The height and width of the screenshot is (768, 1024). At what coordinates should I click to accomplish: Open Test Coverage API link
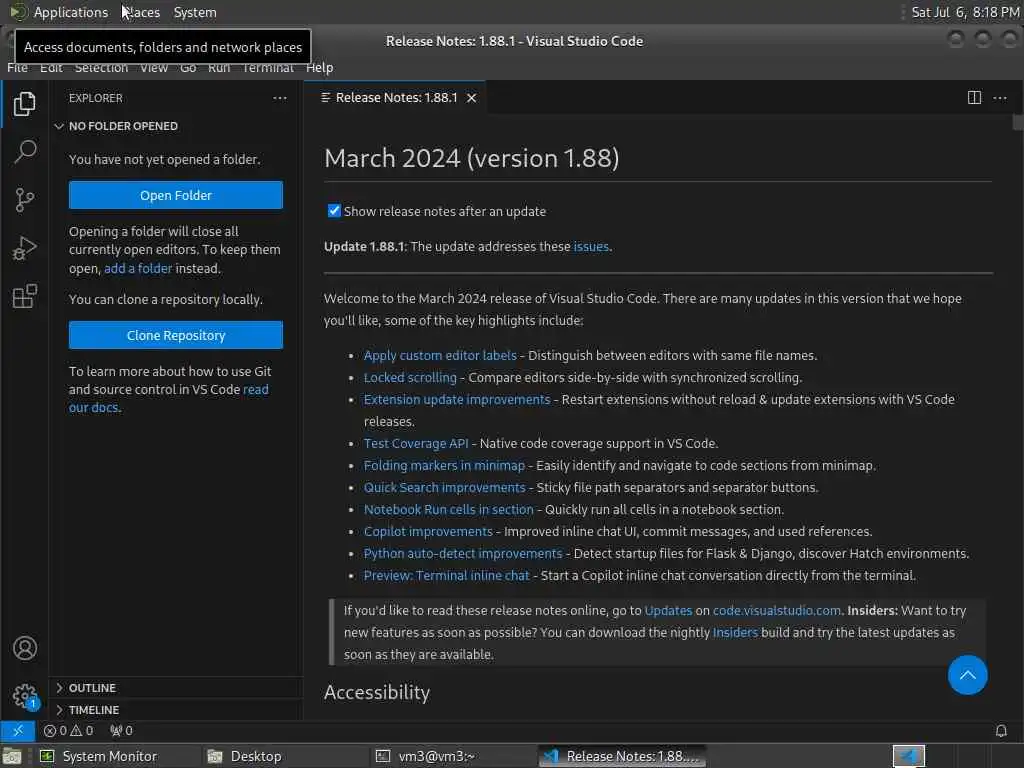pos(416,443)
